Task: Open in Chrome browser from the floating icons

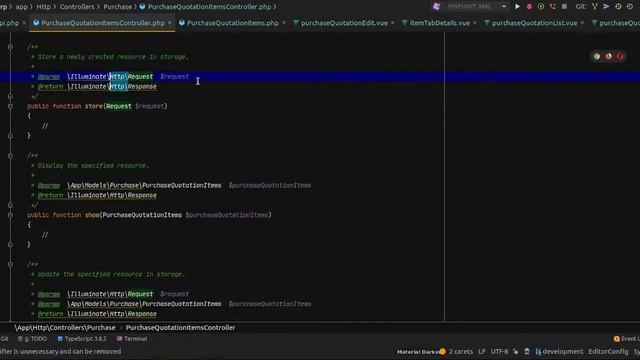Action: click(x=597, y=56)
